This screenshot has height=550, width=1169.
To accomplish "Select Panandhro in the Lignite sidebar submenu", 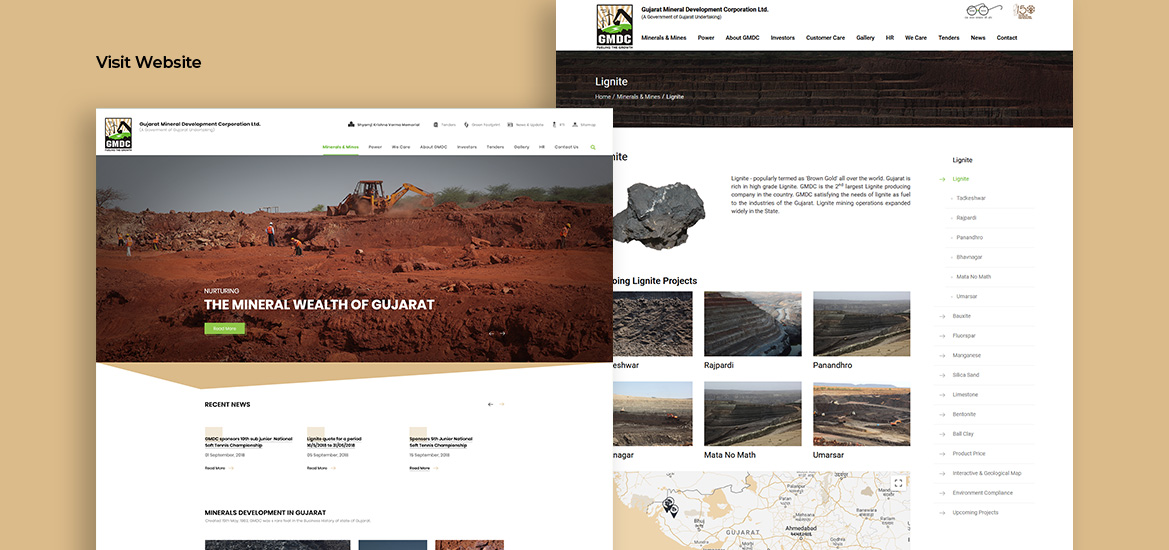I will click(x=969, y=237).
